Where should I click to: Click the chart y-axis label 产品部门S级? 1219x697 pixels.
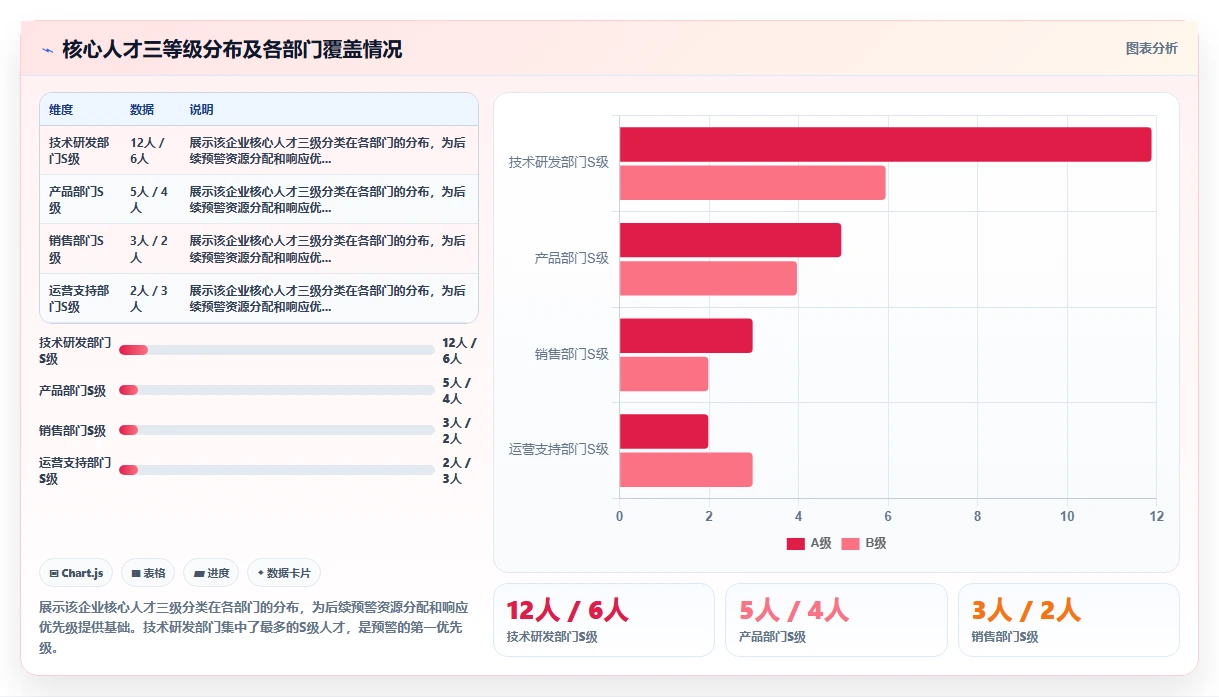pyautogui.click(x=571, y=258)
